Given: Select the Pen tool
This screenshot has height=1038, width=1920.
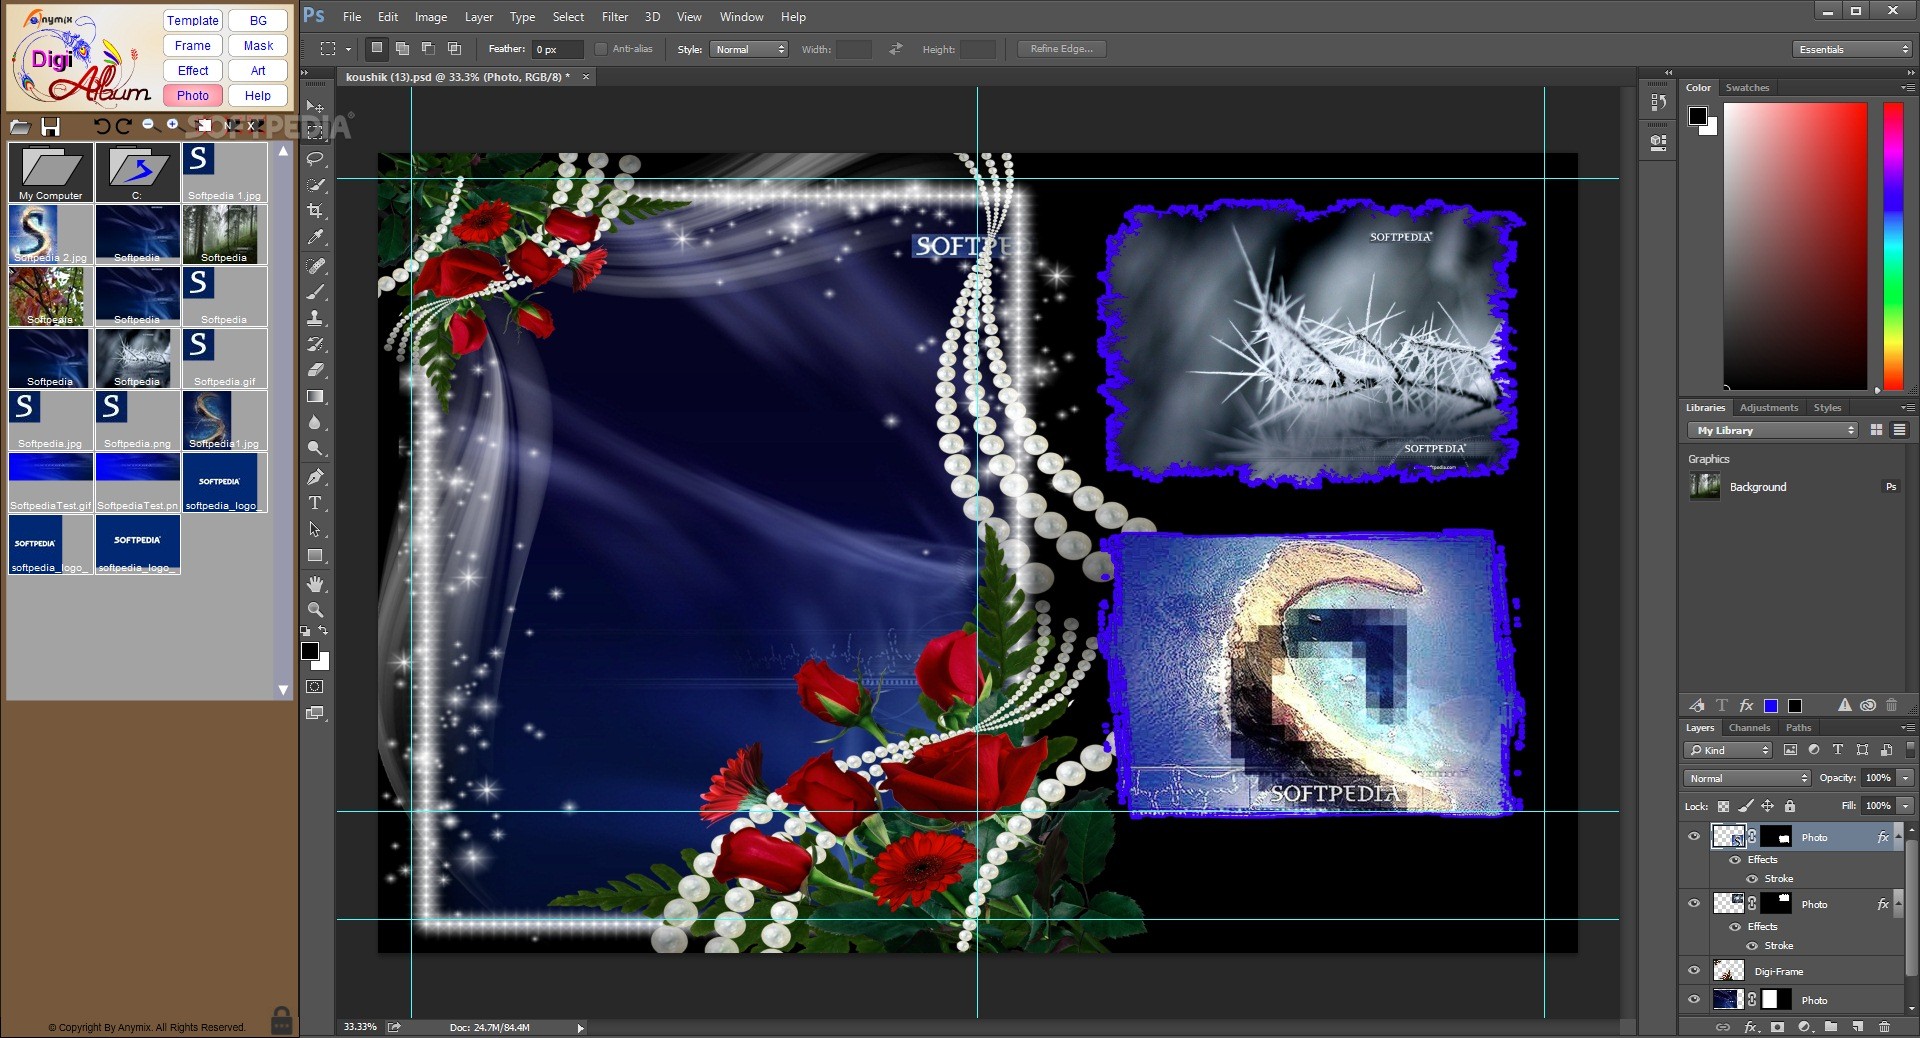Looking at the screenshot, I should (315, 477).
